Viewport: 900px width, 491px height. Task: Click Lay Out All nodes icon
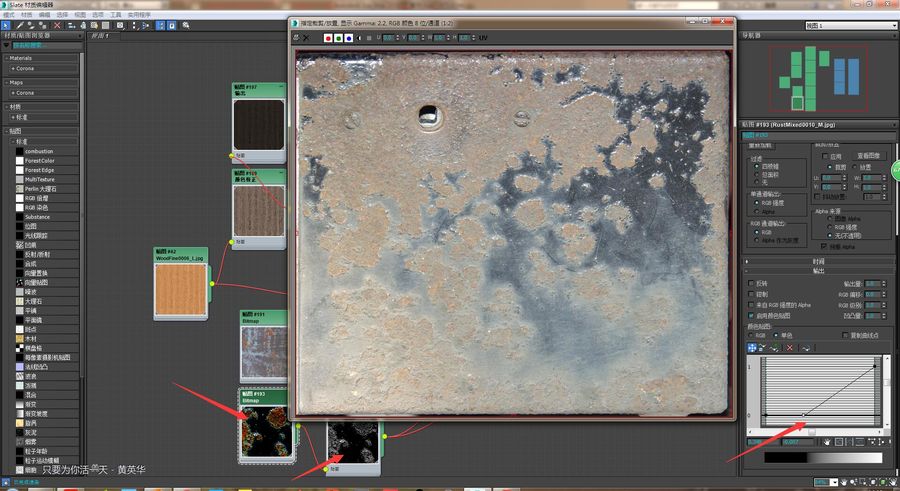coord(134,25)
